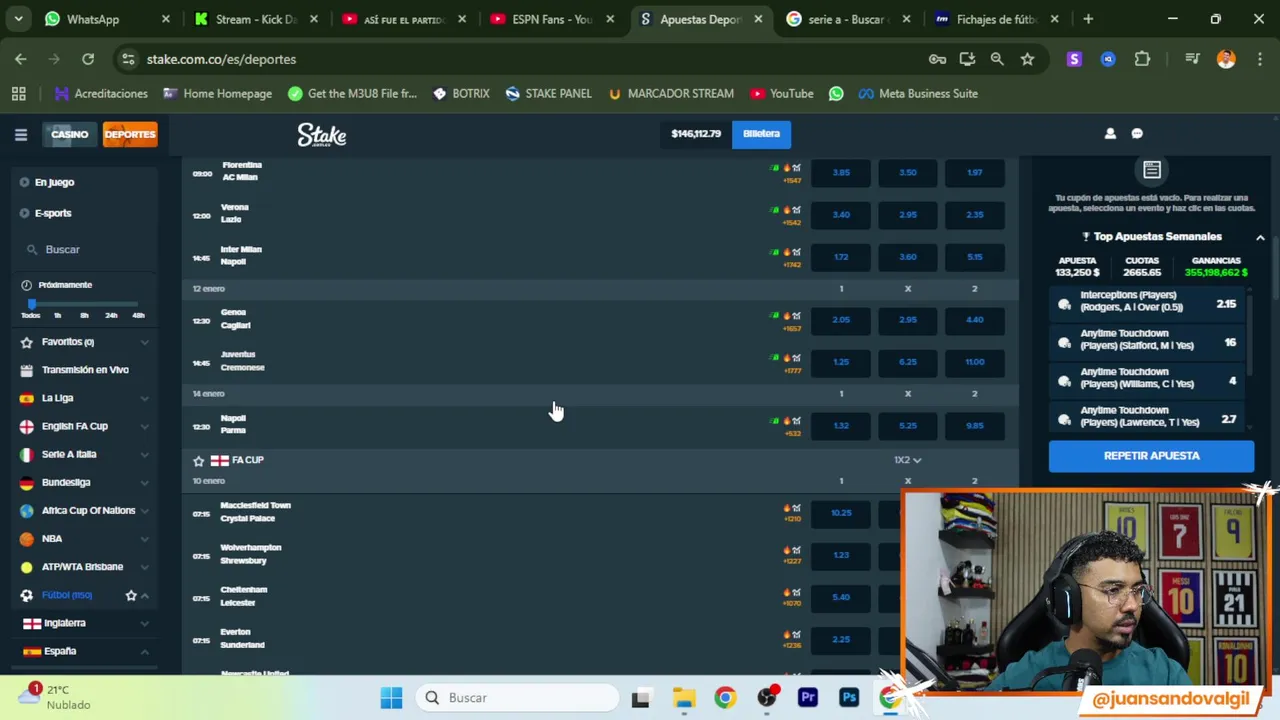Open Transmisión en Vivo link
This screenshot has height=720, width=1280.
pos(85,370)
